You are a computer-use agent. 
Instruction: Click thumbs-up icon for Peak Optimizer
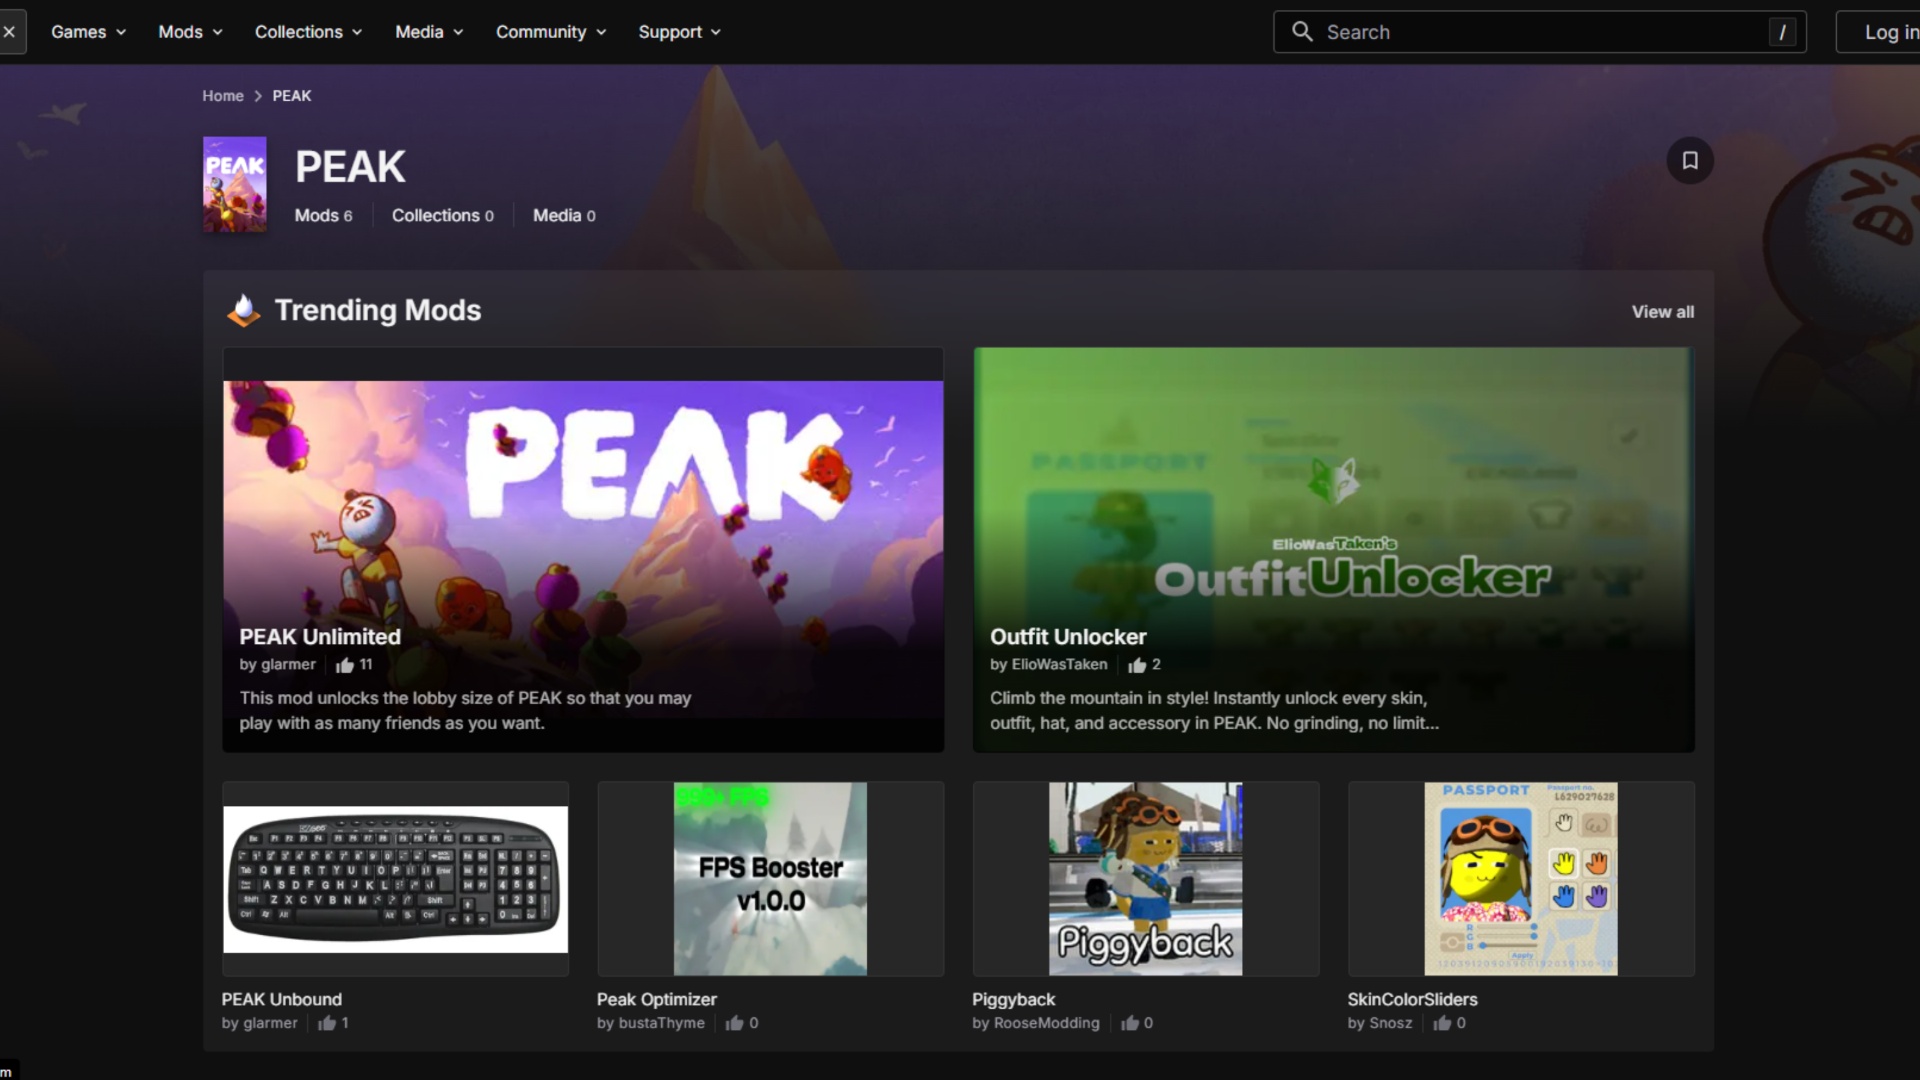point(735,1023)
